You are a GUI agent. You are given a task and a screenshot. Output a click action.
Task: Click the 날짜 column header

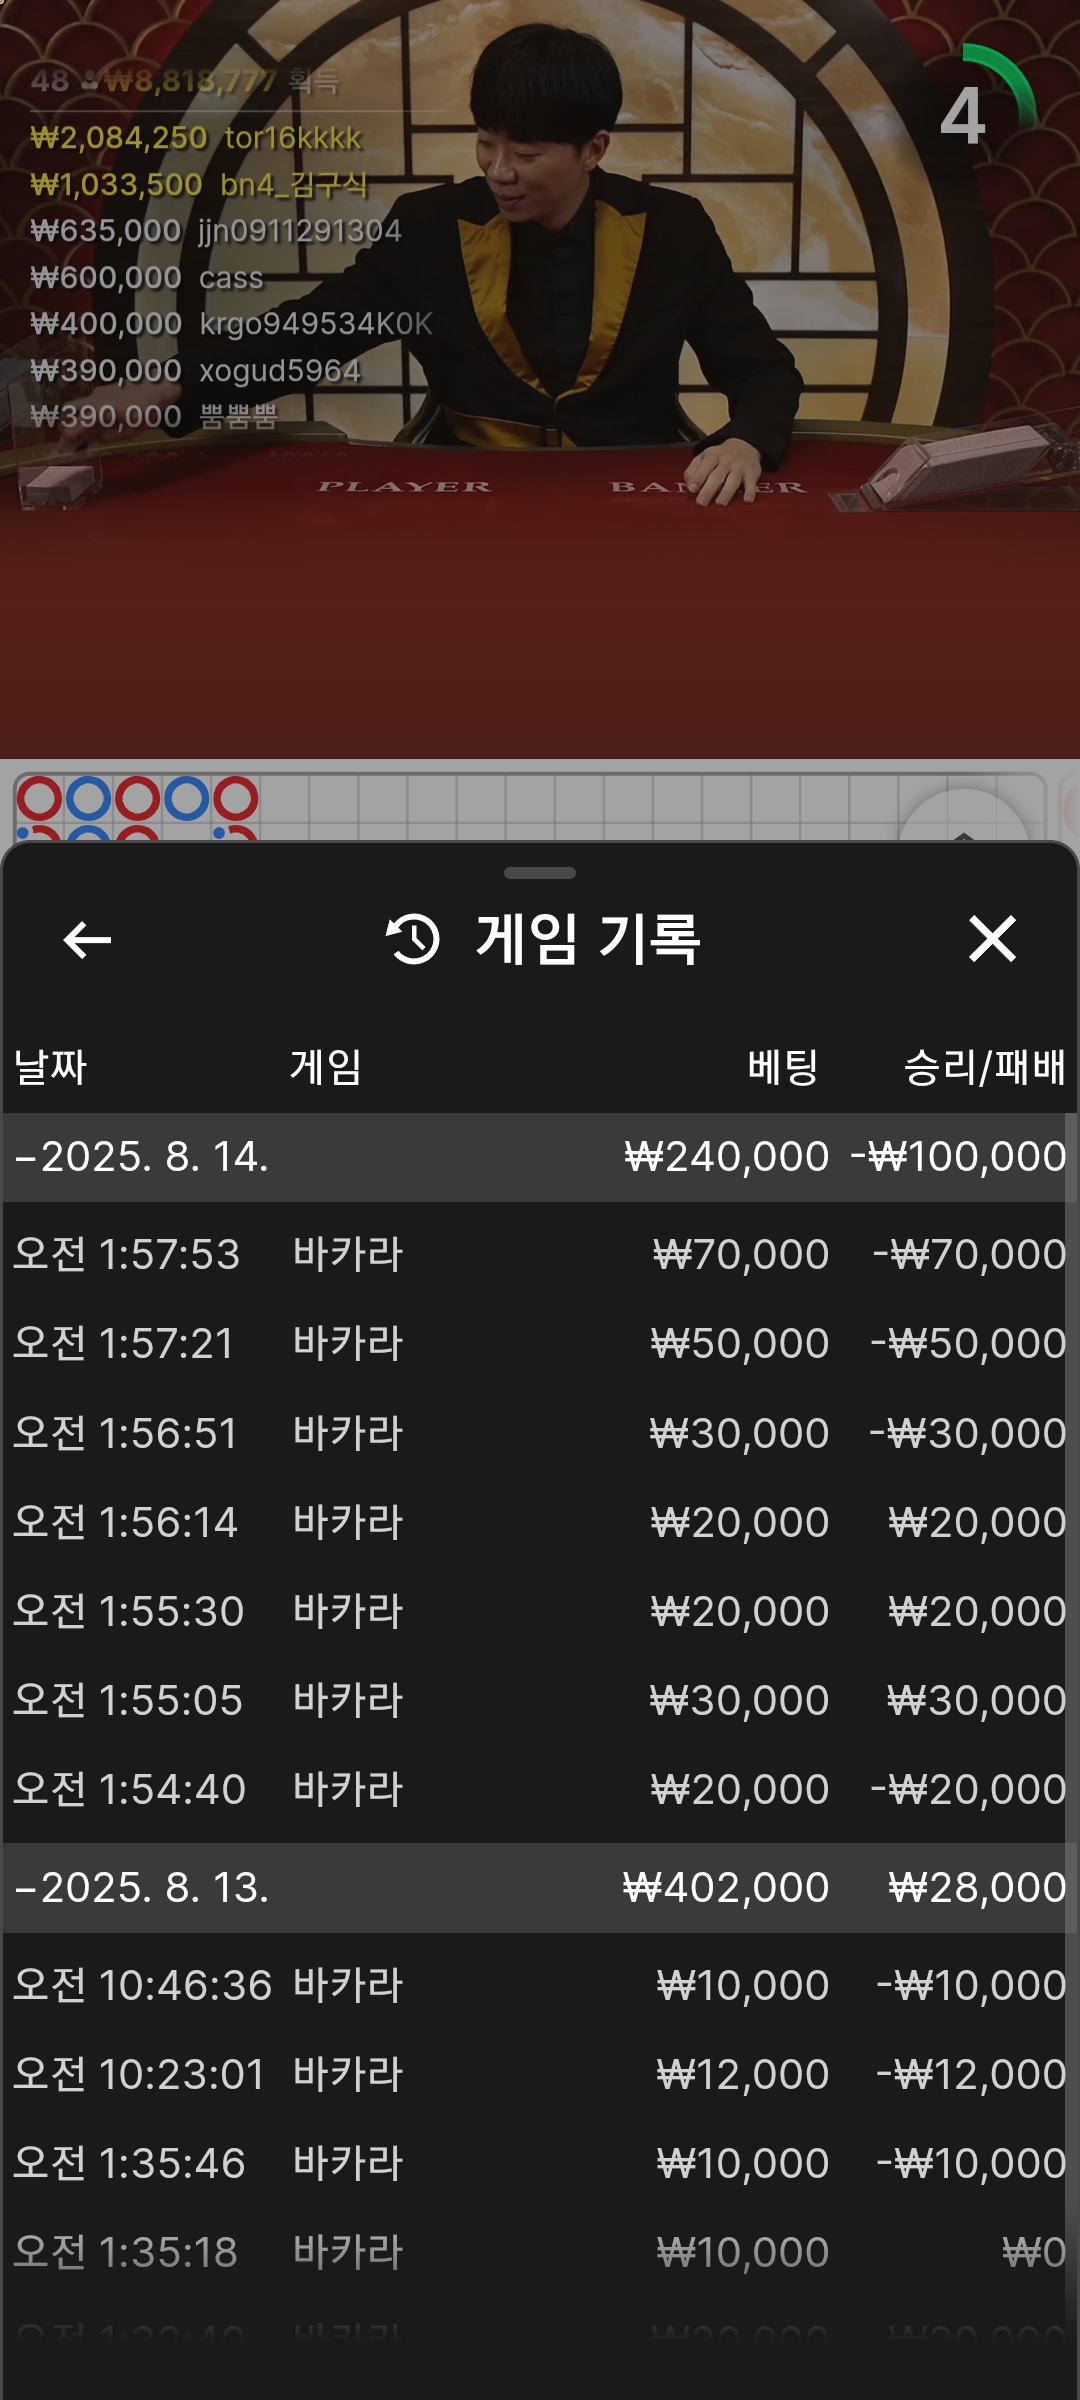[50, 1067]
